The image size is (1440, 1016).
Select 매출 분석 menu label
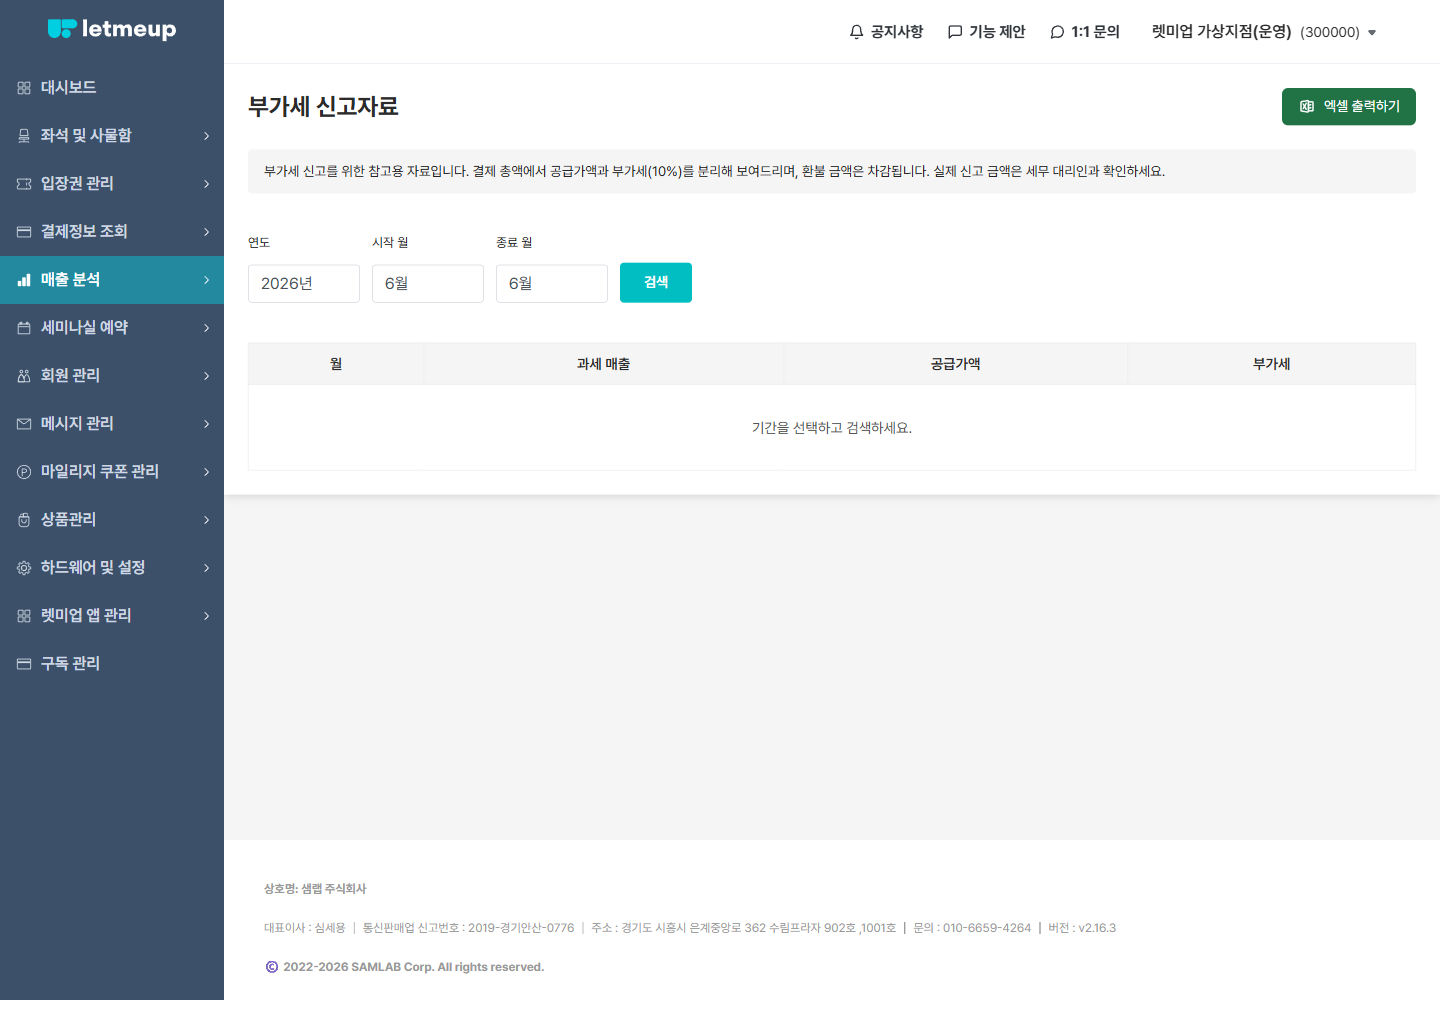point(70,280)
